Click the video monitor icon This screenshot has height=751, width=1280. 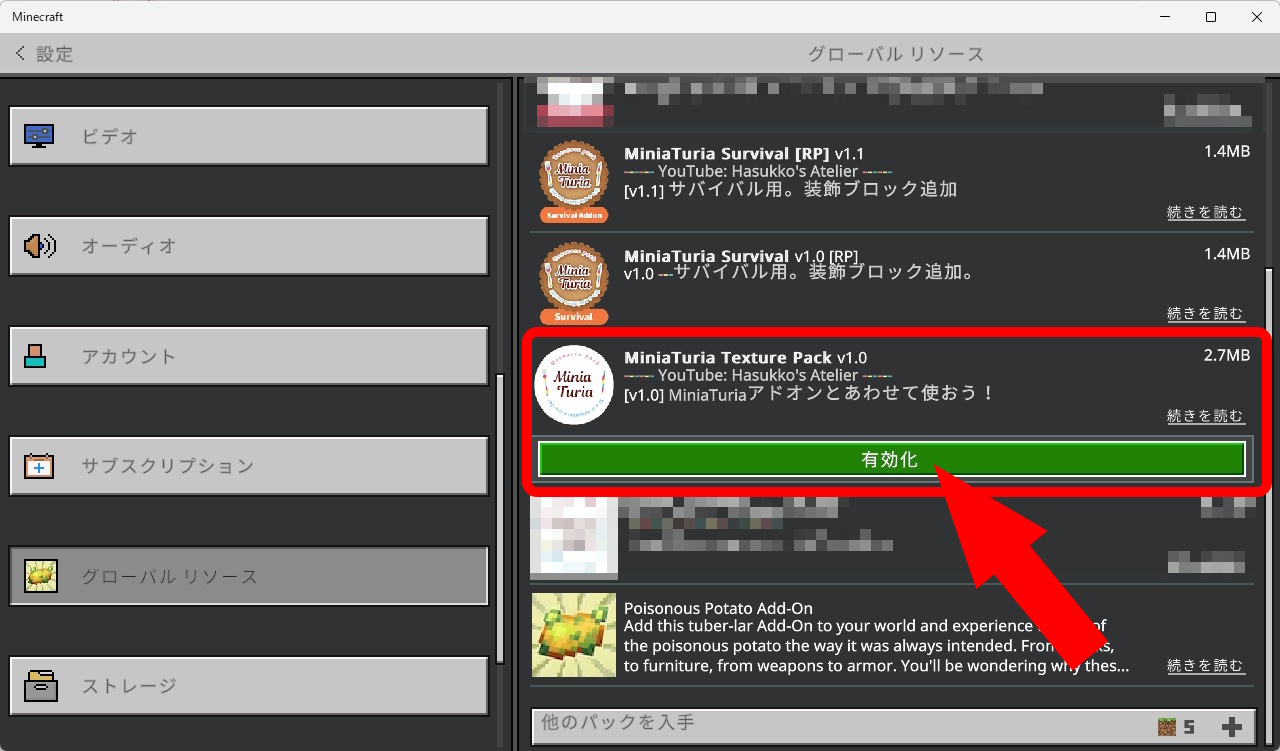(40, 136)
